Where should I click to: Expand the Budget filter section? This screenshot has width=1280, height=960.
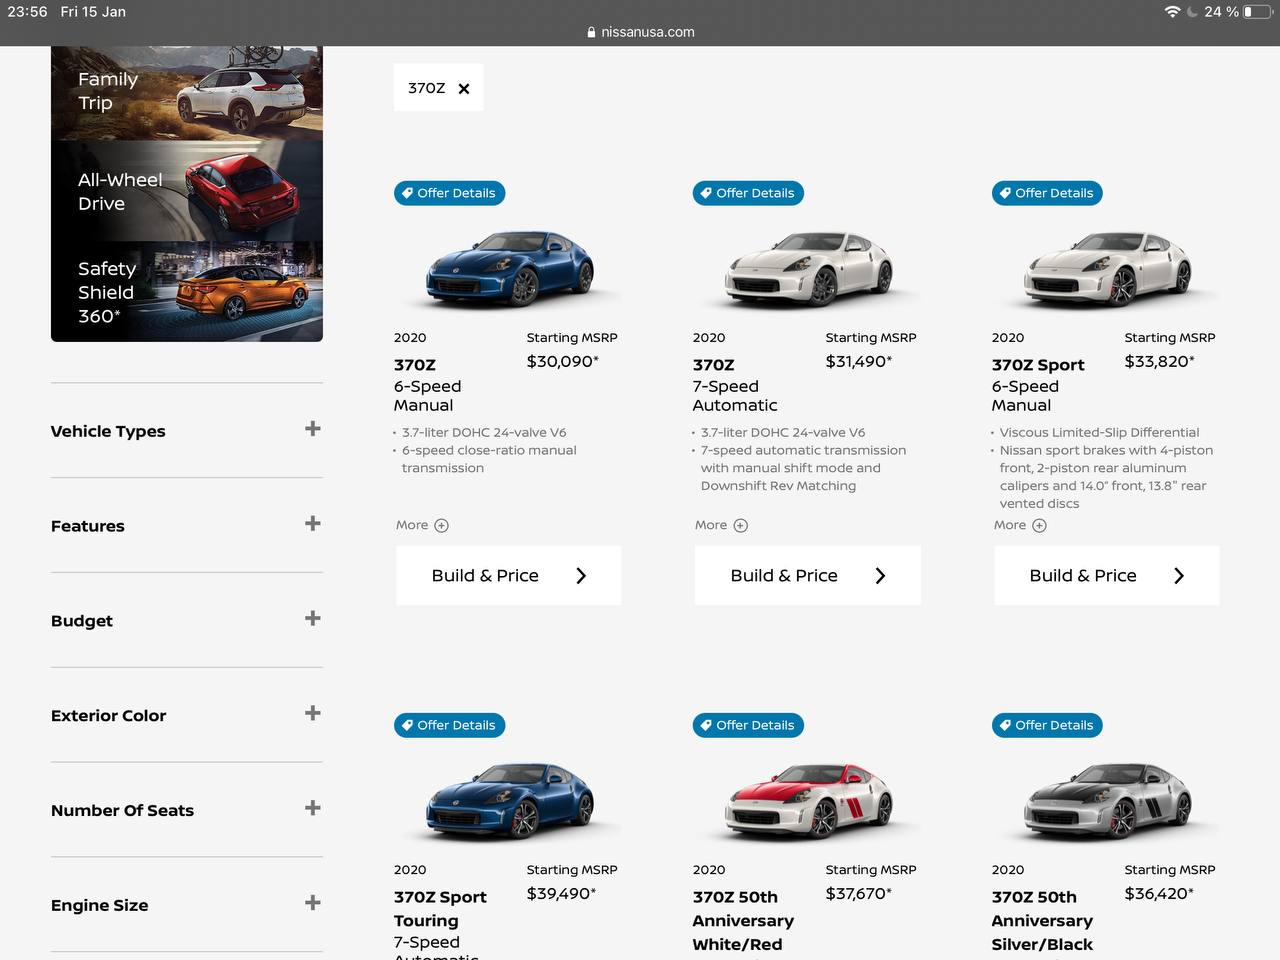pyautogui.click(x=186, y=620)
